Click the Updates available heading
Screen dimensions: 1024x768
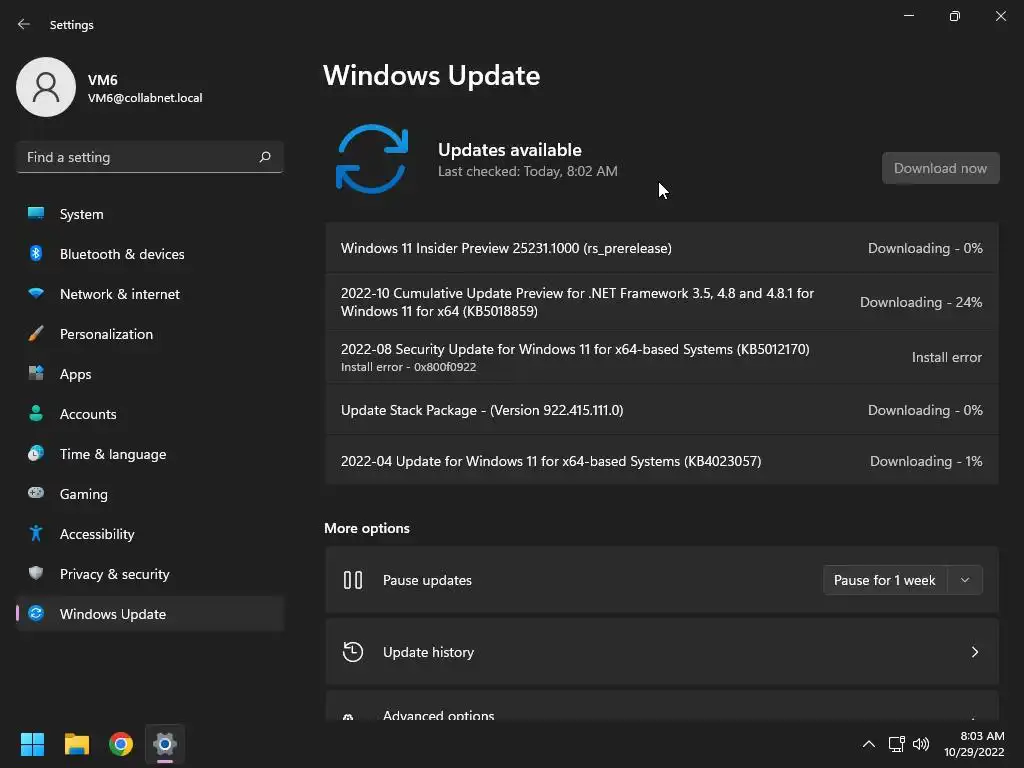pyautogui.click(x=509, y=150)
